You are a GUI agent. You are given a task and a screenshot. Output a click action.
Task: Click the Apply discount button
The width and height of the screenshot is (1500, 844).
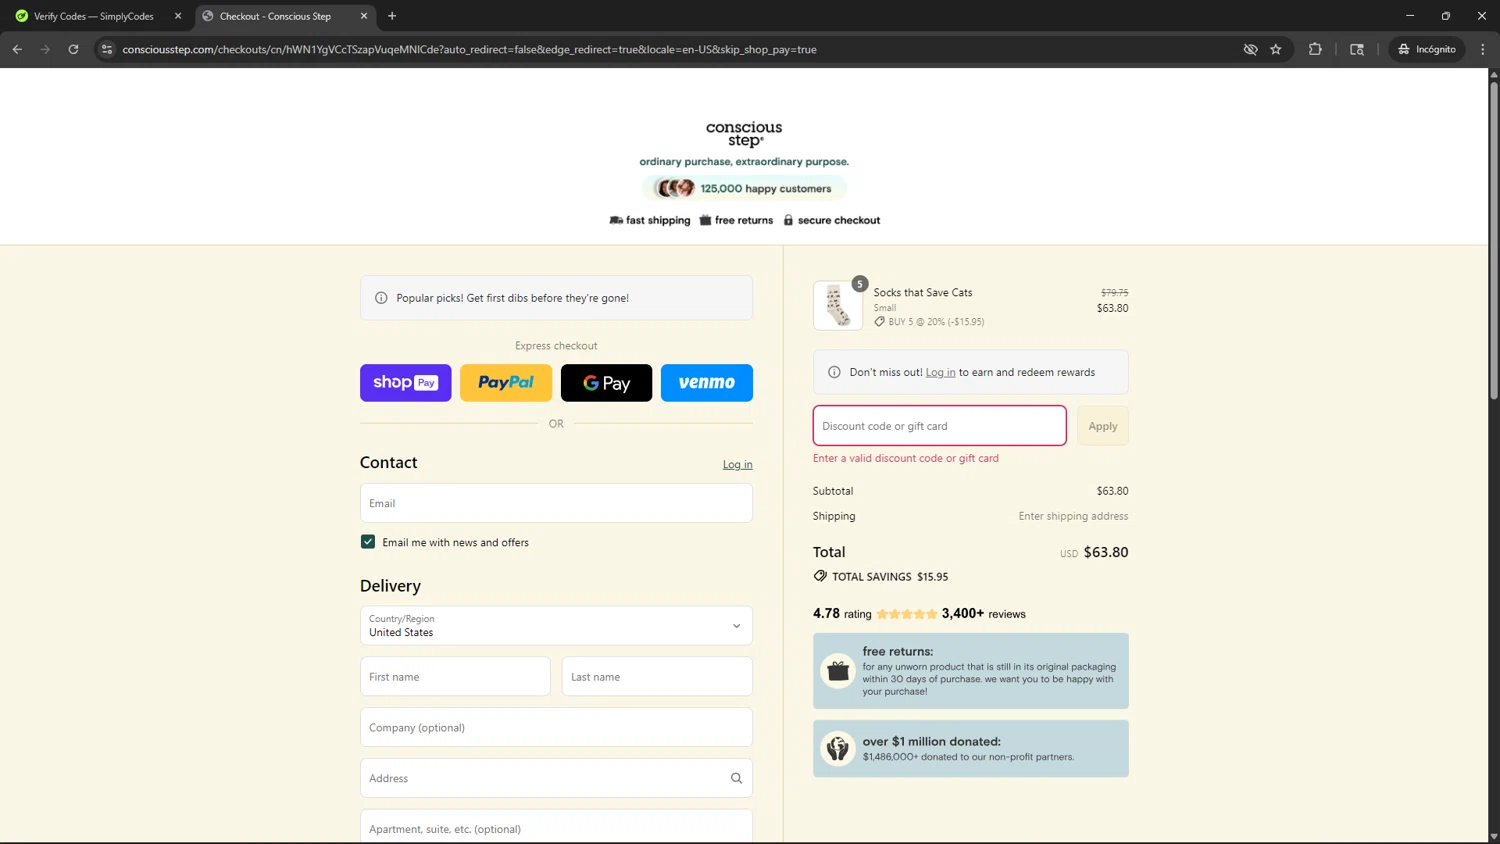[x=1103, y=426]
